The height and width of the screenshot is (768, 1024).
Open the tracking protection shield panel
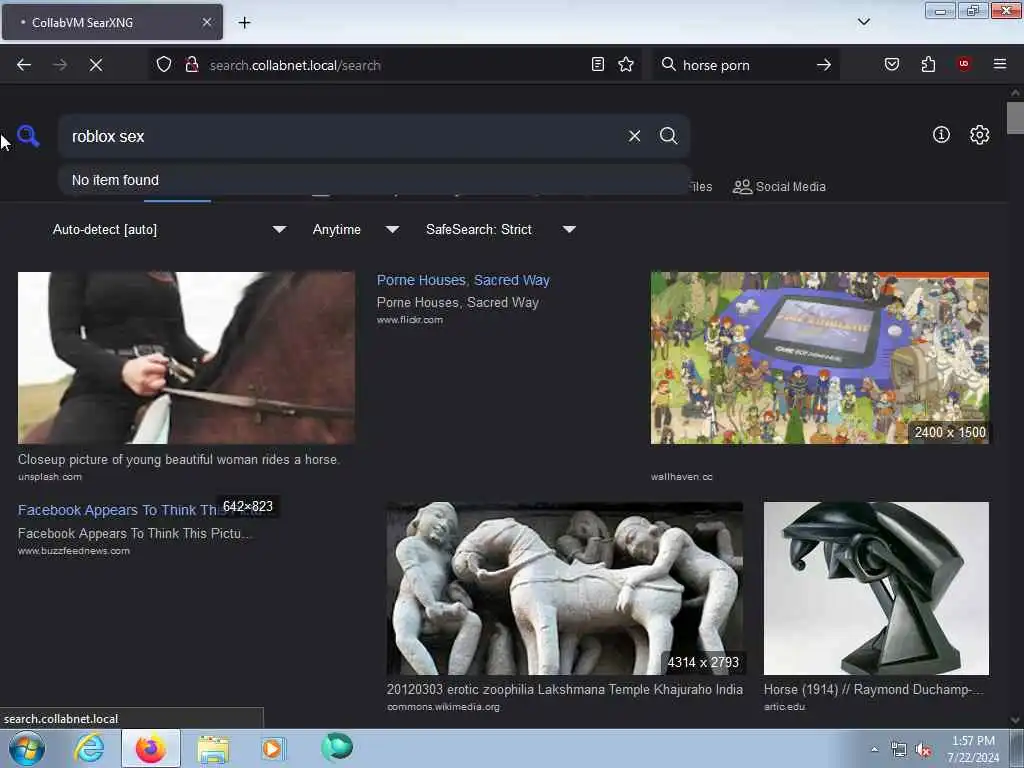pos(164,65)
